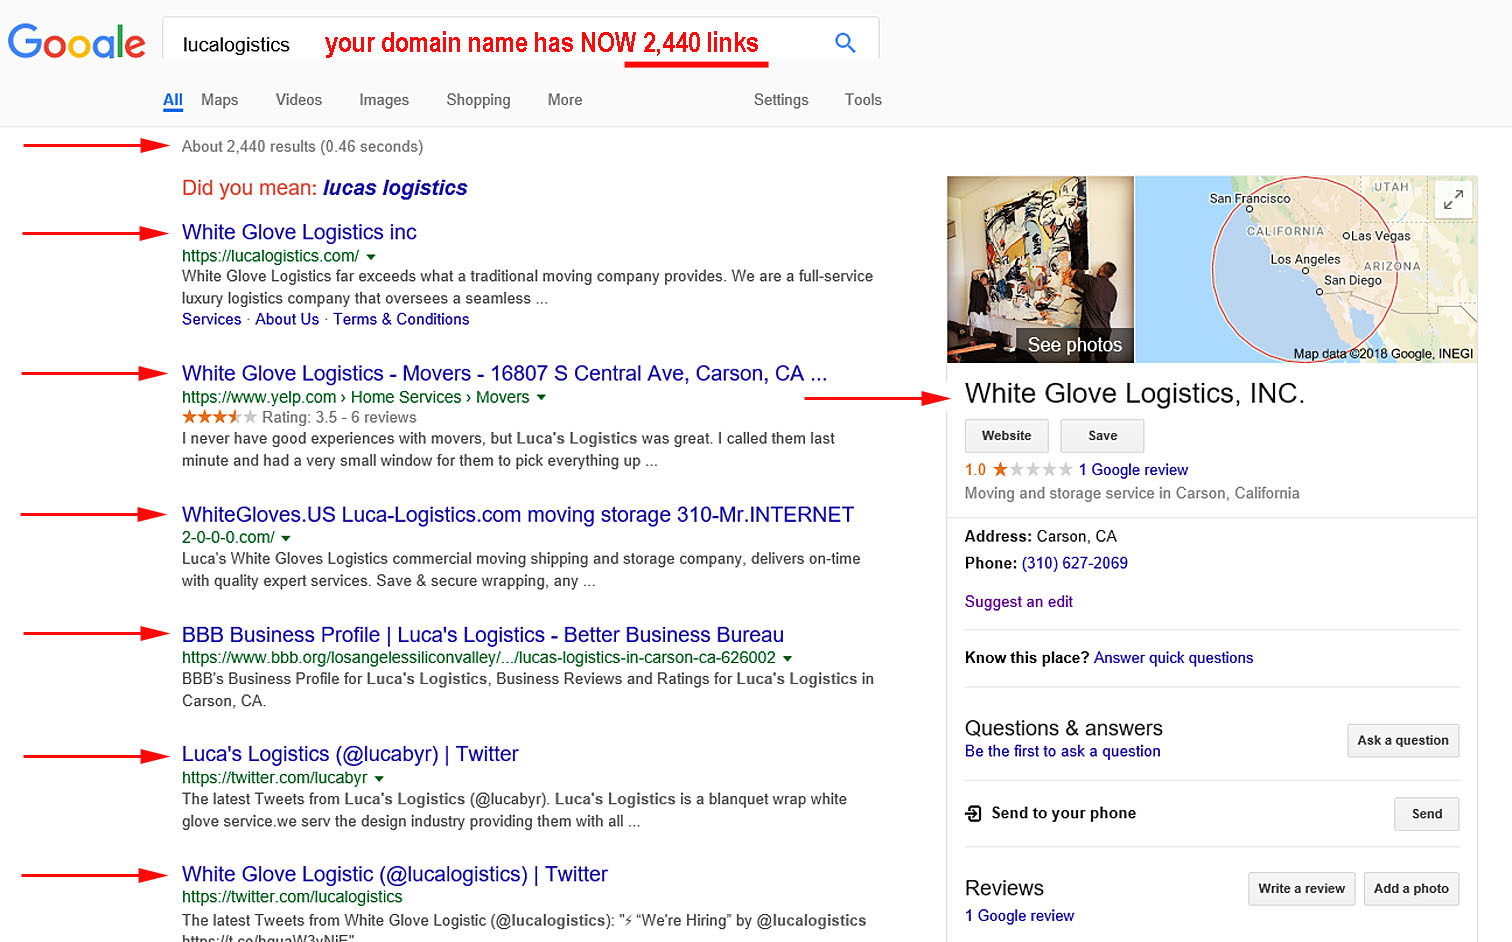Image resolution: width=1512 pixels, height=942 pixels.
Task: Click the 'Ask a question' button
Action: 1403,741
